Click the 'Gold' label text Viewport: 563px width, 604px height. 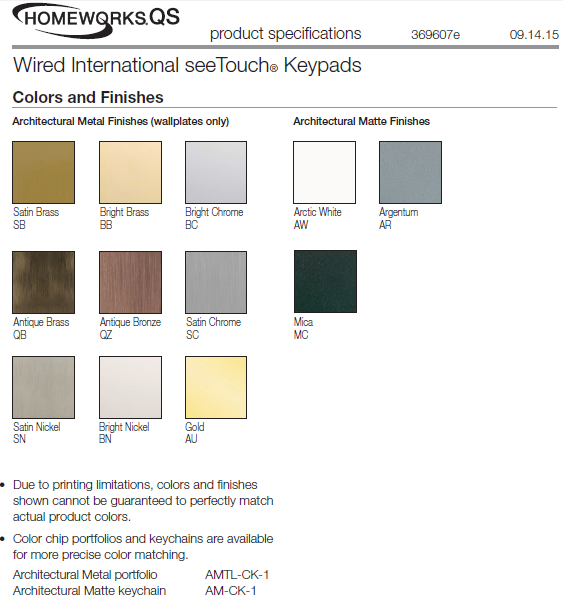point(195,427)
